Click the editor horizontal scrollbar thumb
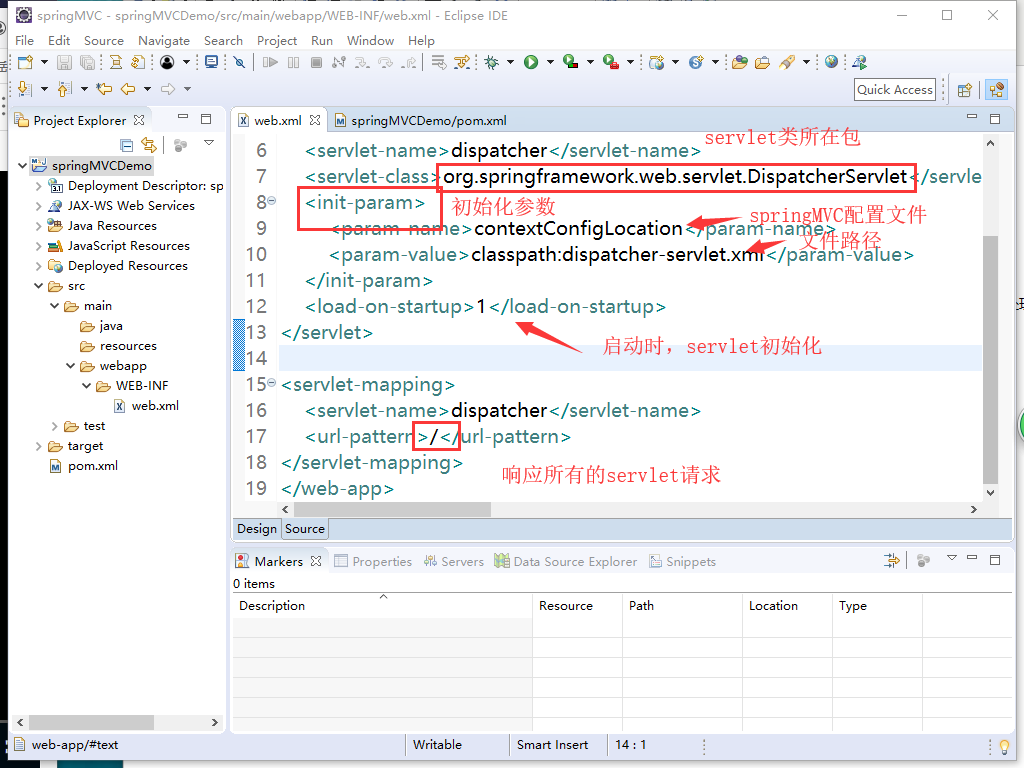 (x=392, y=509)
